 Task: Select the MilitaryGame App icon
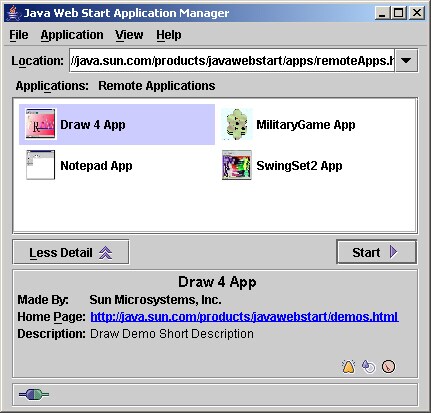(237, 124)
